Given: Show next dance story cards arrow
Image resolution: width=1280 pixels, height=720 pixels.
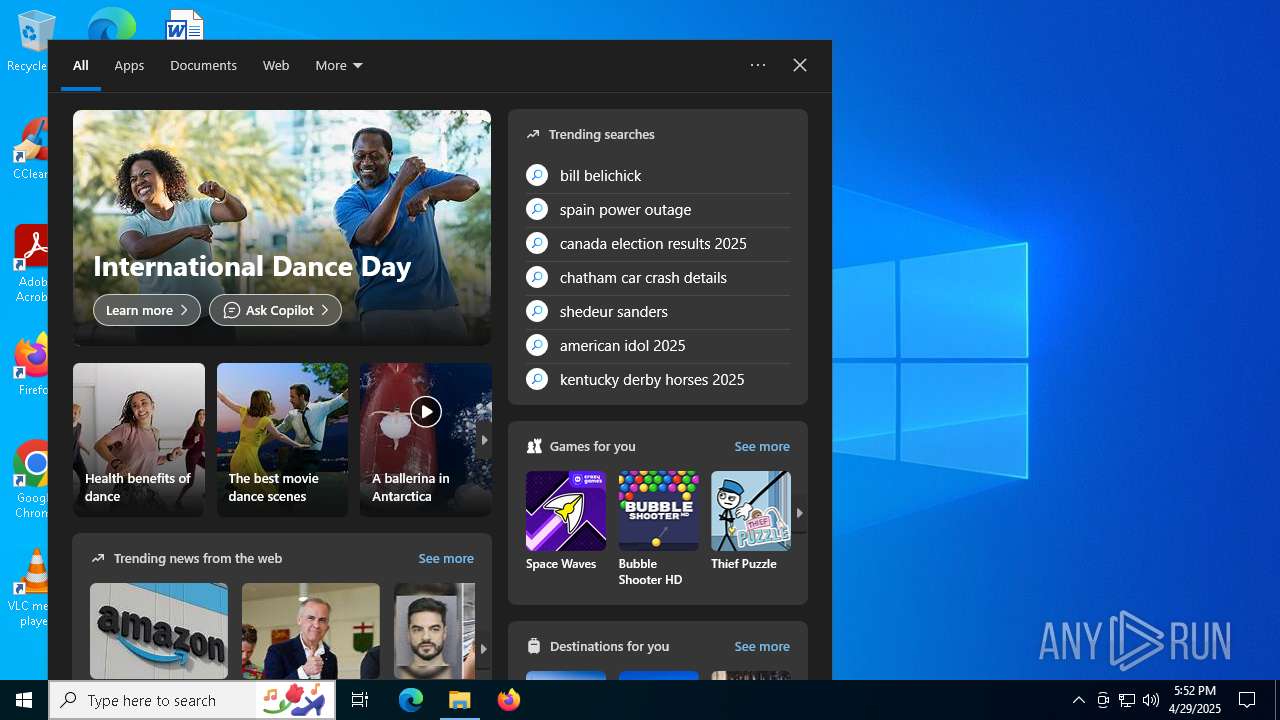Looking at the screenshot, I should click(x=484, y=440).
